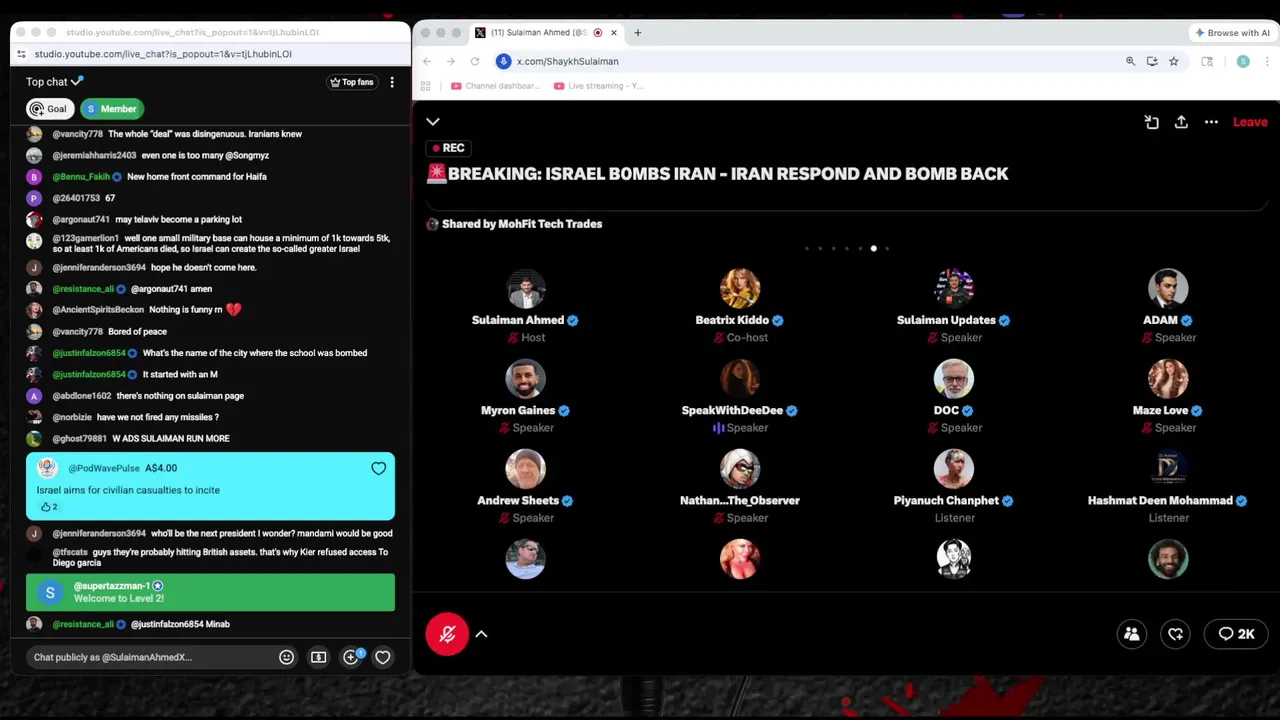Click Hashmat Deen Mohammad listener name

click(x=1160, y=500)
